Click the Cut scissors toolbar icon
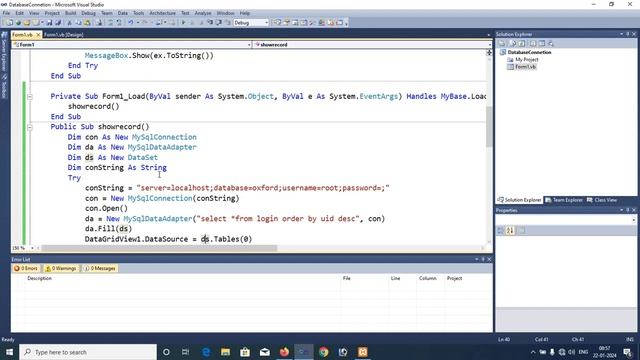 69,23
